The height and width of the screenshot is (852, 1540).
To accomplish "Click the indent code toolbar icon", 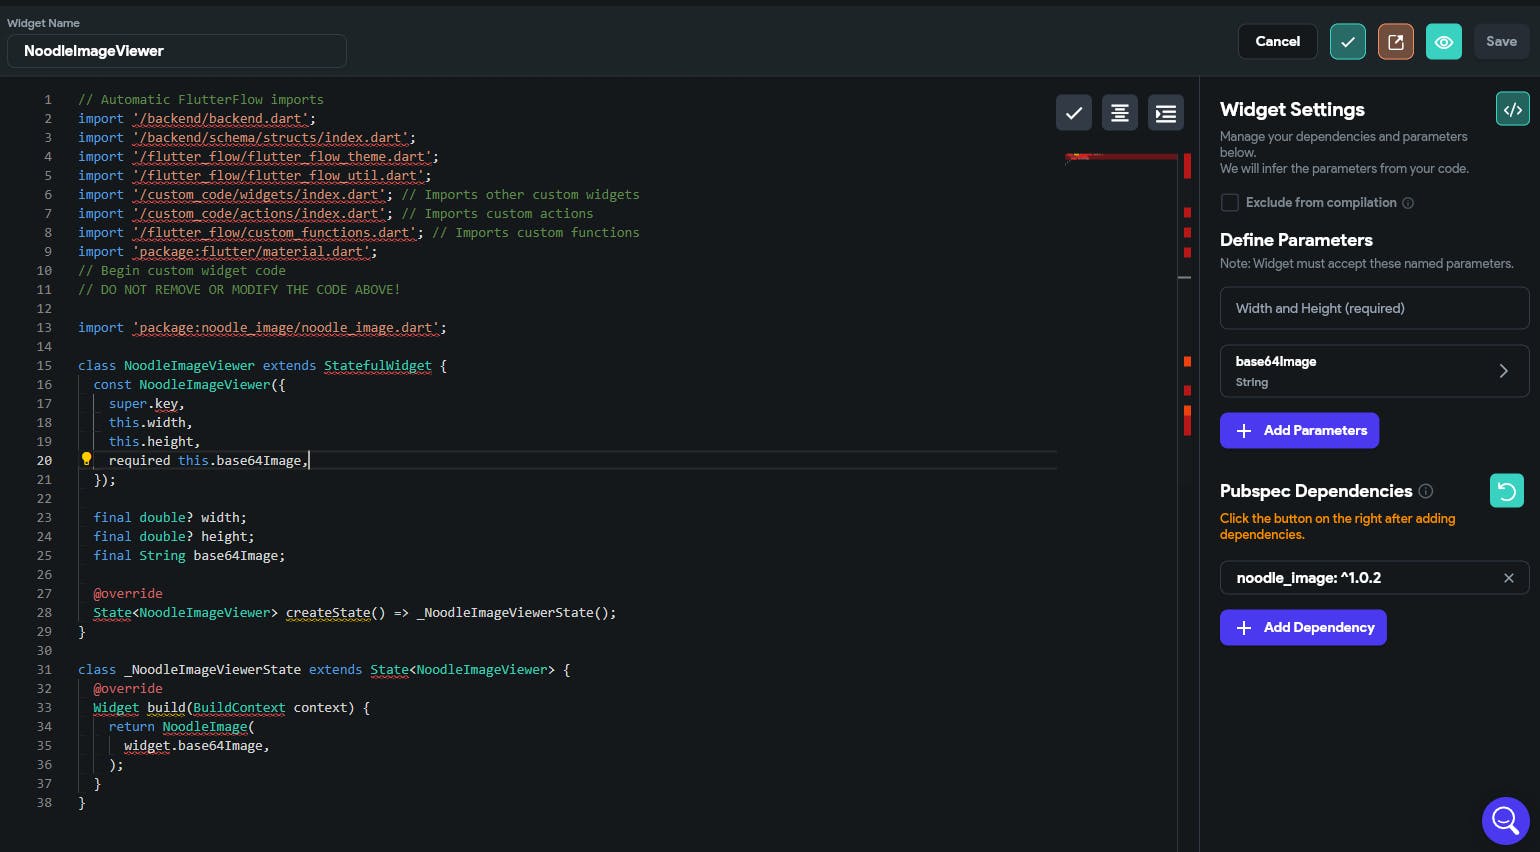I will (1165, 113).
